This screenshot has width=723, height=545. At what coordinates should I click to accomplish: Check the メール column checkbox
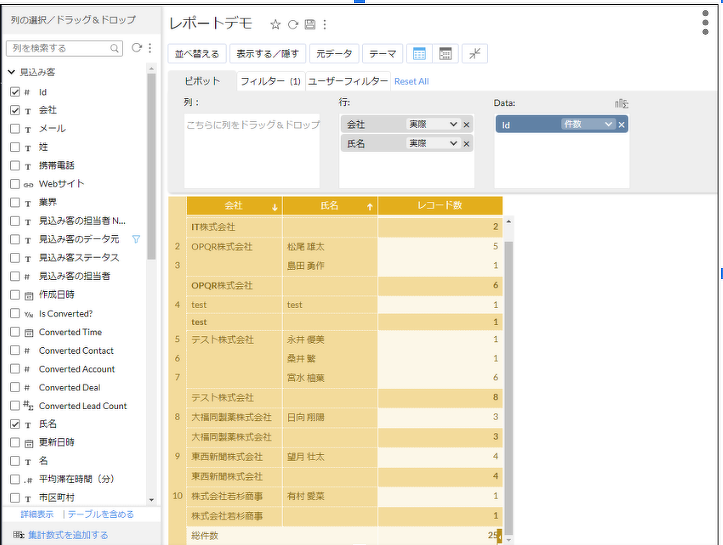coord(15,129)
